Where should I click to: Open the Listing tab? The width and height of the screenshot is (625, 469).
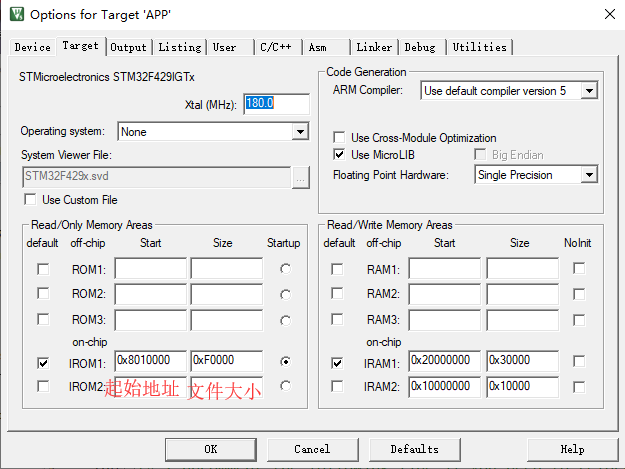point(180,47)
